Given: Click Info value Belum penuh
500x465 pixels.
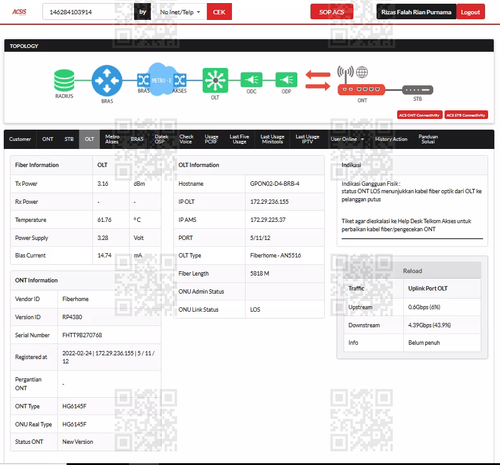Looking at the screenshot, I should [424, 343].
